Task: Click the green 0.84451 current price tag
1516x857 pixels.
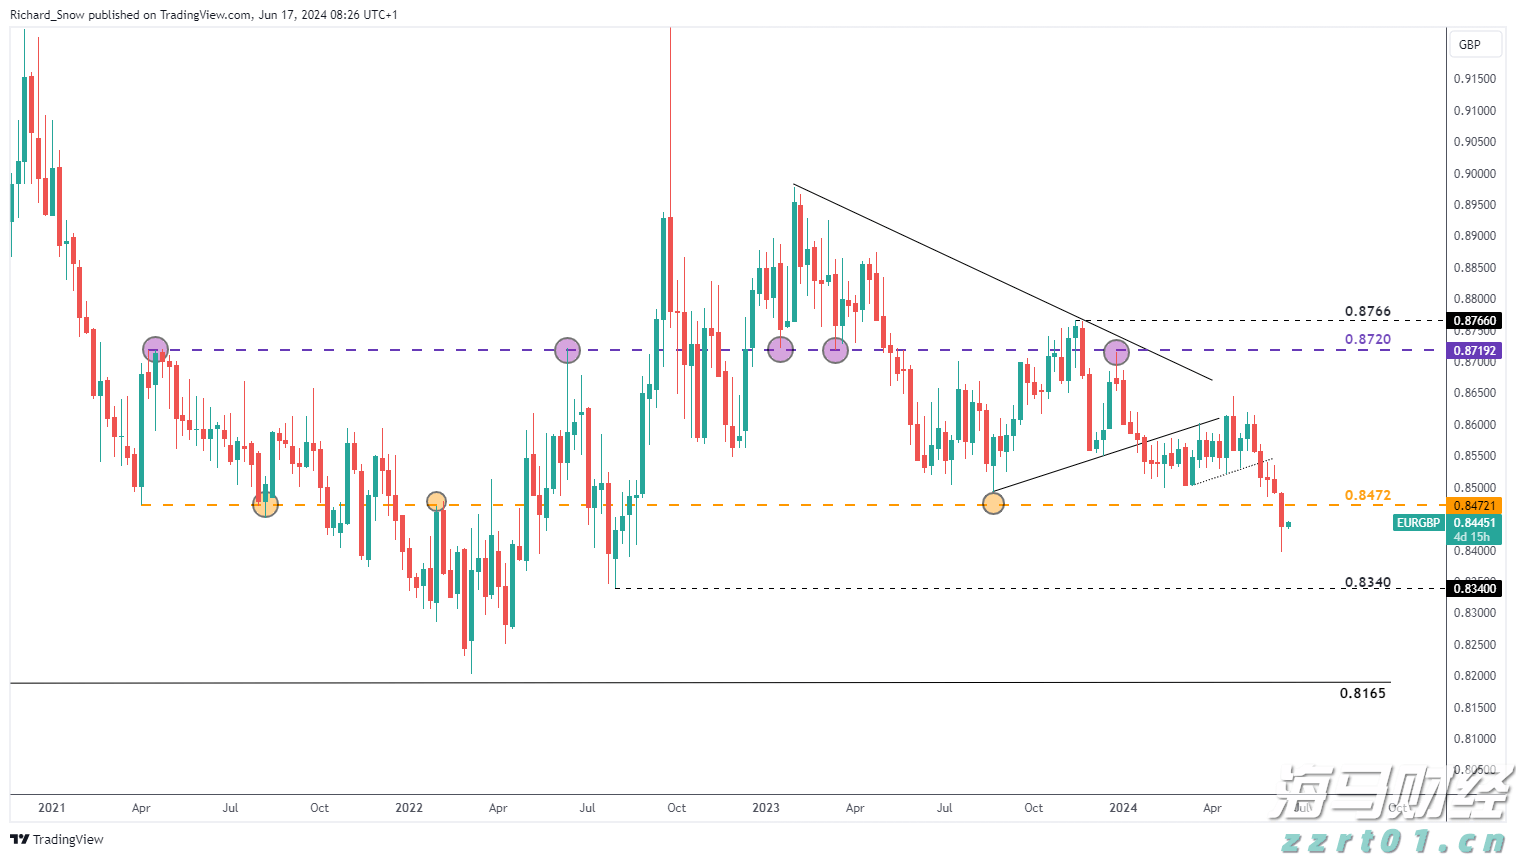Action: (x=1474, y=523)
